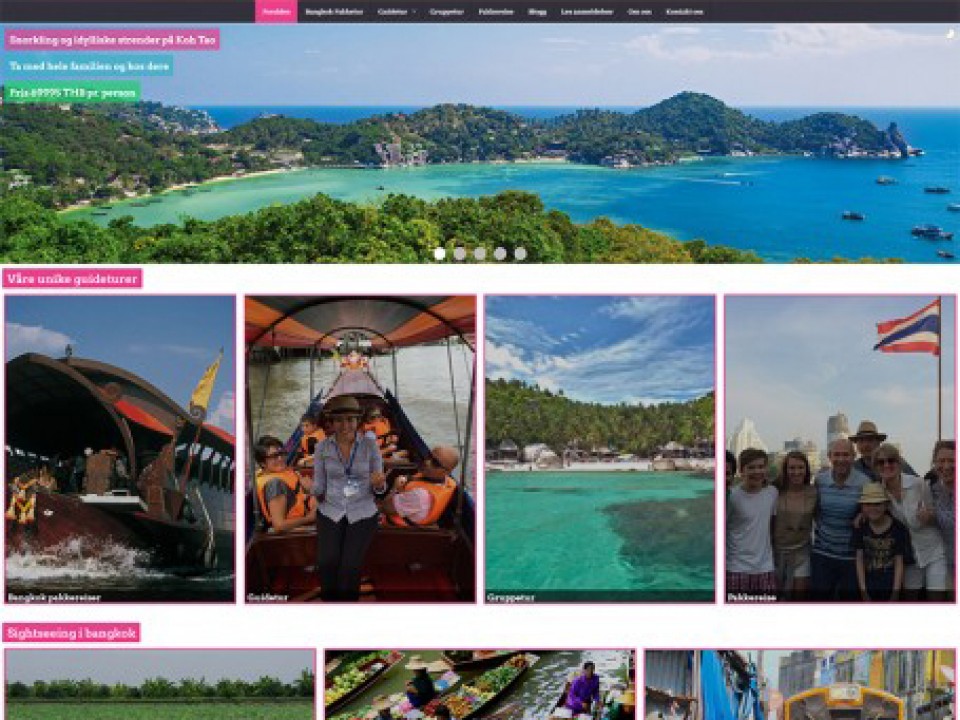Switch to the third carousel slide dot
The width and height of the screenshot is (960, 720).
[x=480, y=254]
